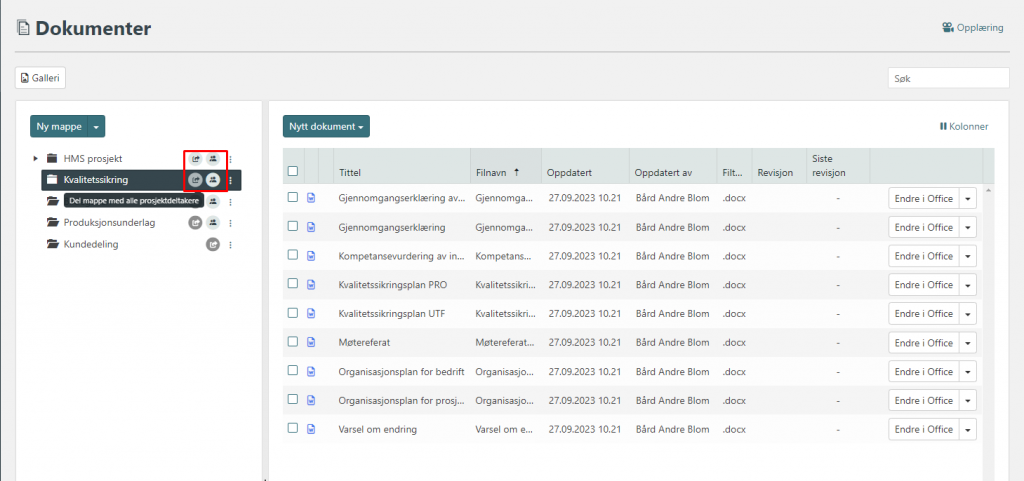1024x481 pixels.
Task: Open Endre i Office dropdown arrow for Møtereferat
Action: point(968,343)
